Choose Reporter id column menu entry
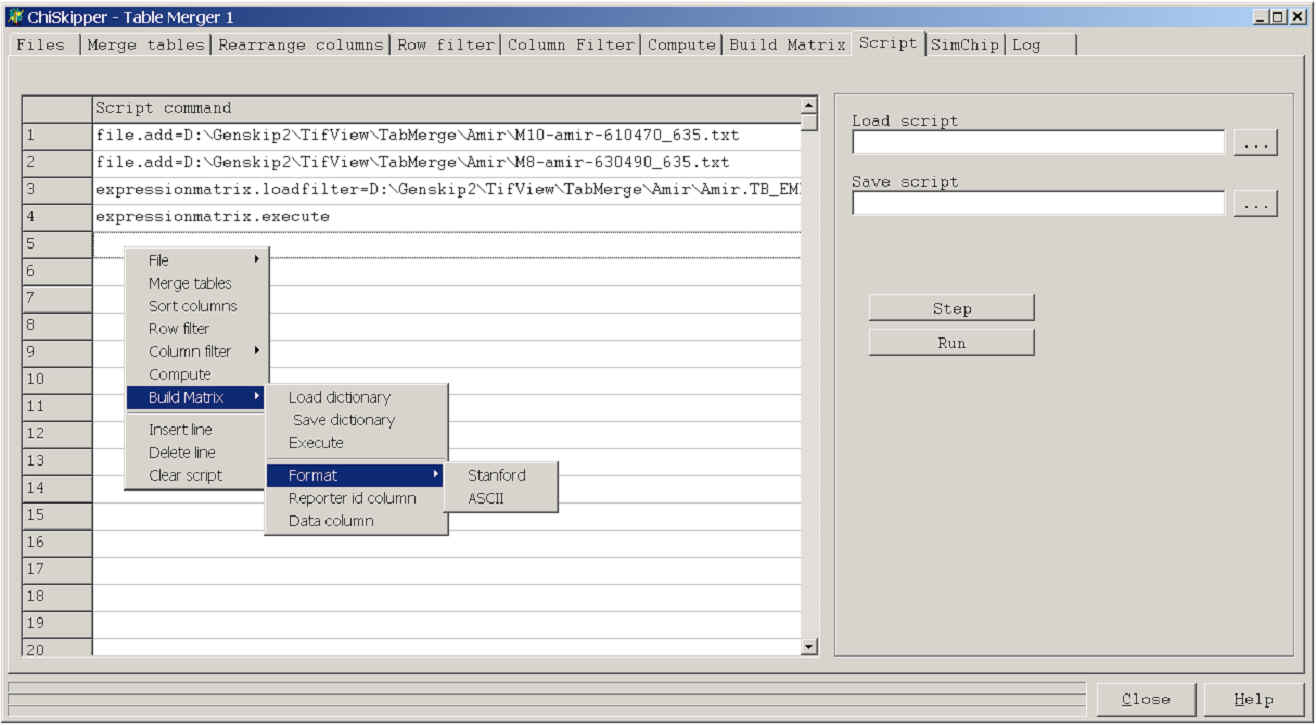The width and height of the screenshot is (1316, 726). 352,498
